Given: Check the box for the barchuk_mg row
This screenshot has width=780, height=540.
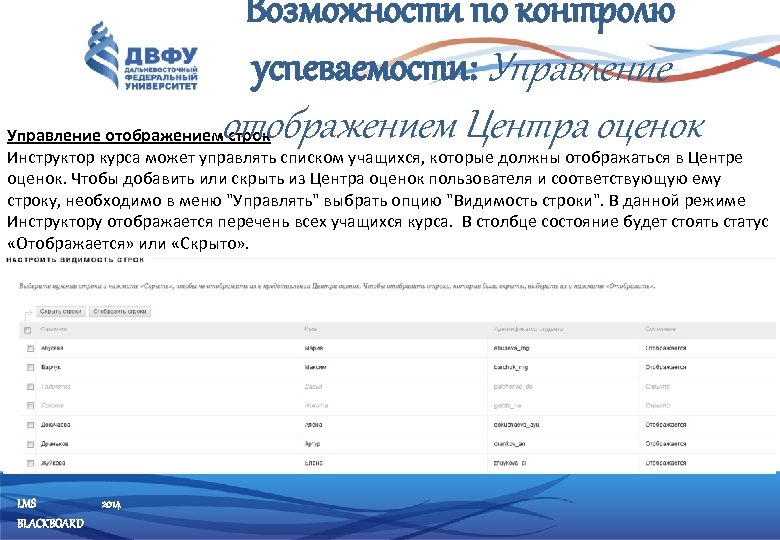Looking at the screenshot, I should [x=30, y=367].
